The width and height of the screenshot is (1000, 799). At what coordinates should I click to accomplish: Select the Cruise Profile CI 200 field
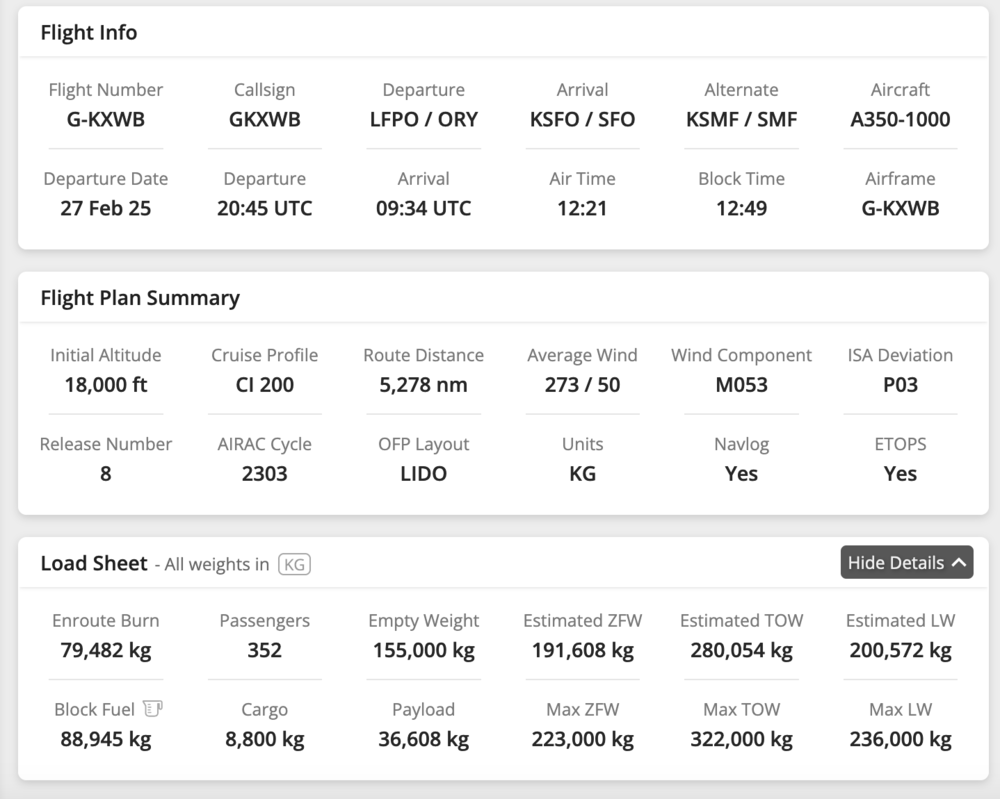click(x=264, y=384)
